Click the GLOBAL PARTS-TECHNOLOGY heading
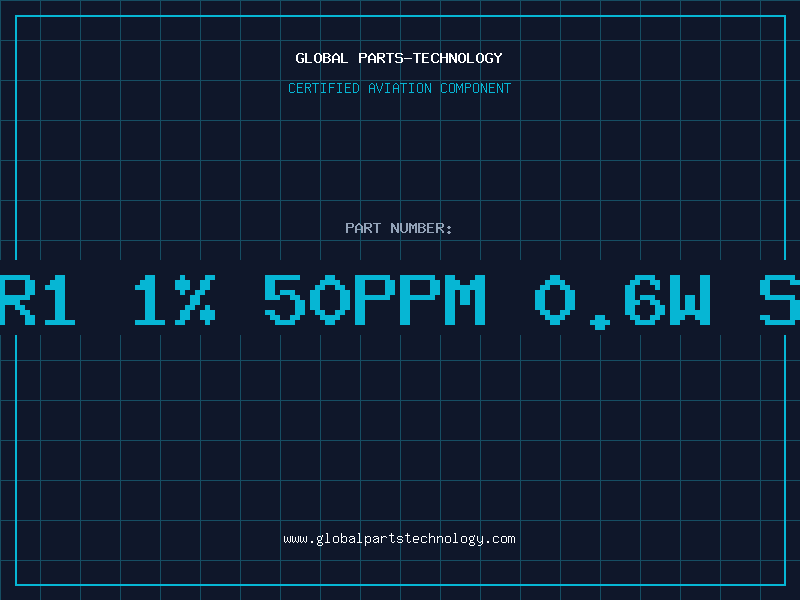Screen dimensions: 800x600 pos(399,58)
